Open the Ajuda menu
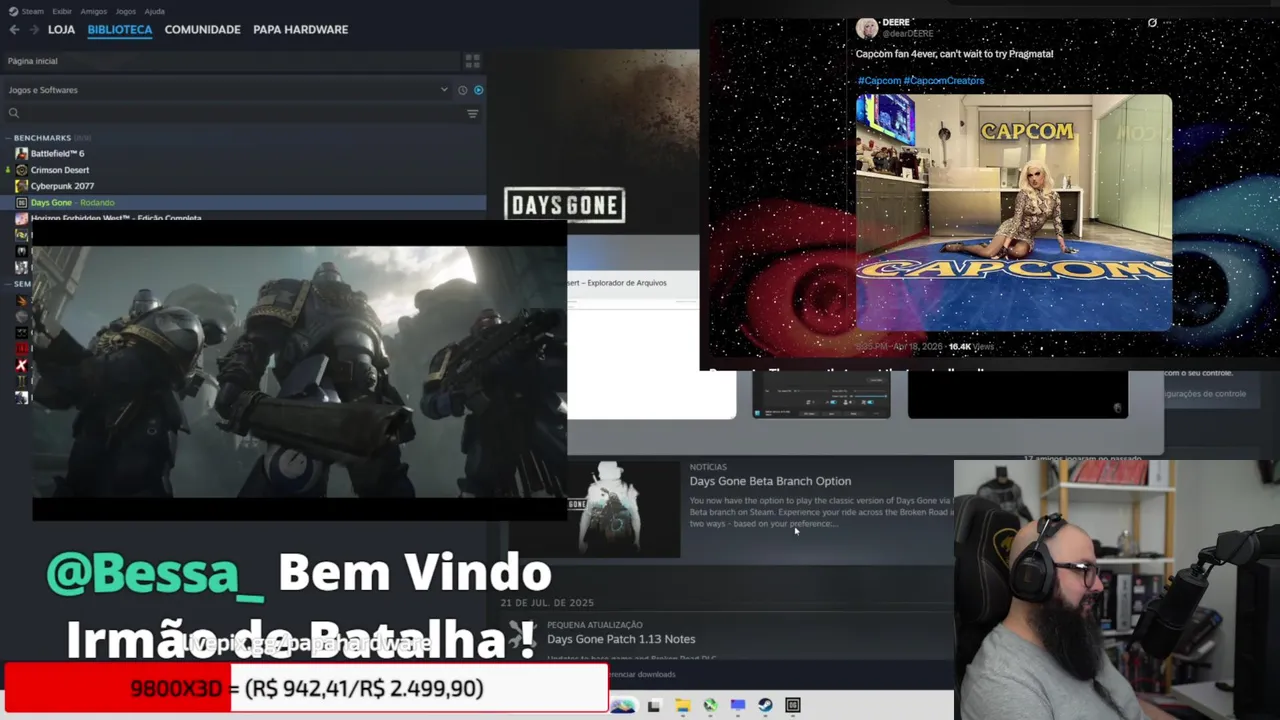 [155, 12]
